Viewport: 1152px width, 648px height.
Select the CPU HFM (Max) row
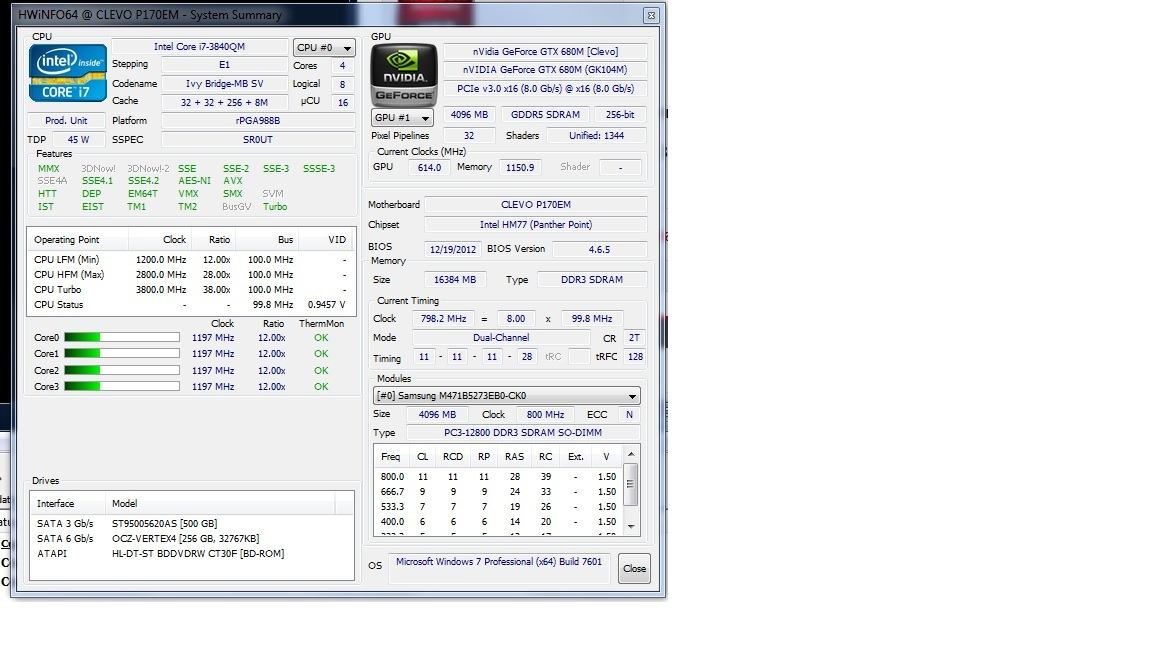coord(189,275)
